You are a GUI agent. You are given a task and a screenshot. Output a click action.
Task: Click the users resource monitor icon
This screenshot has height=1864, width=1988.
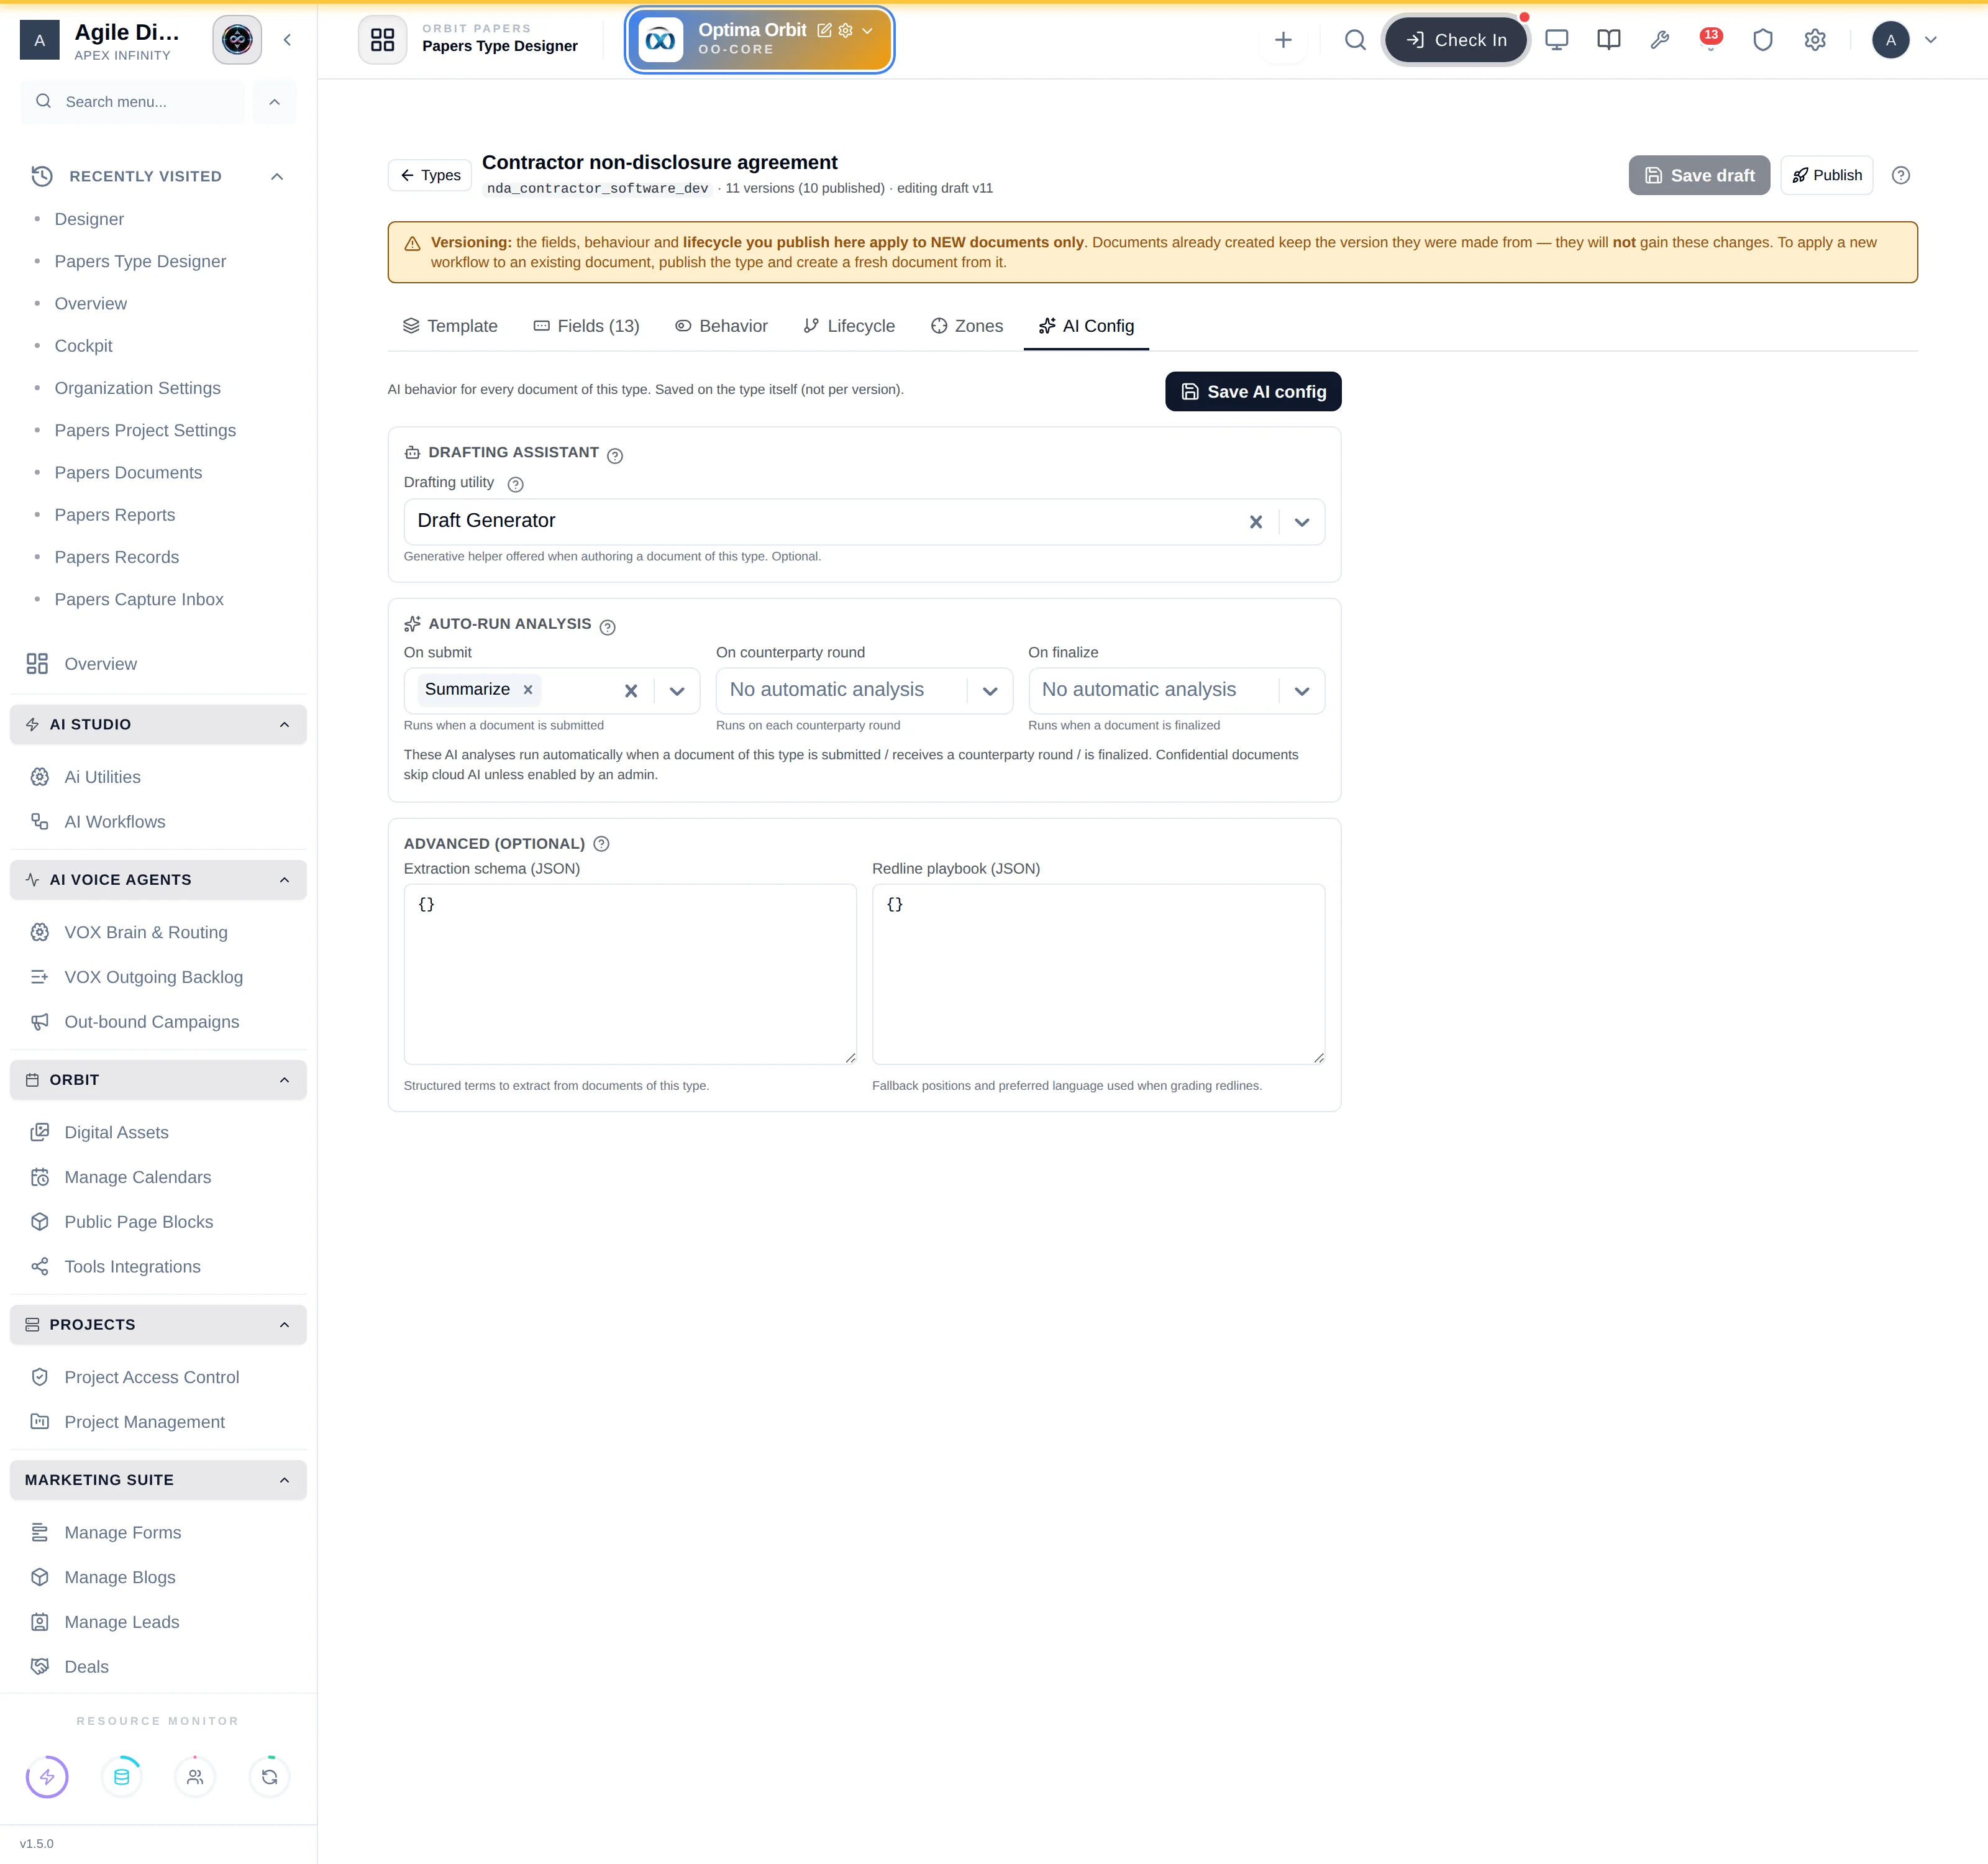[x=195, y=1777]
